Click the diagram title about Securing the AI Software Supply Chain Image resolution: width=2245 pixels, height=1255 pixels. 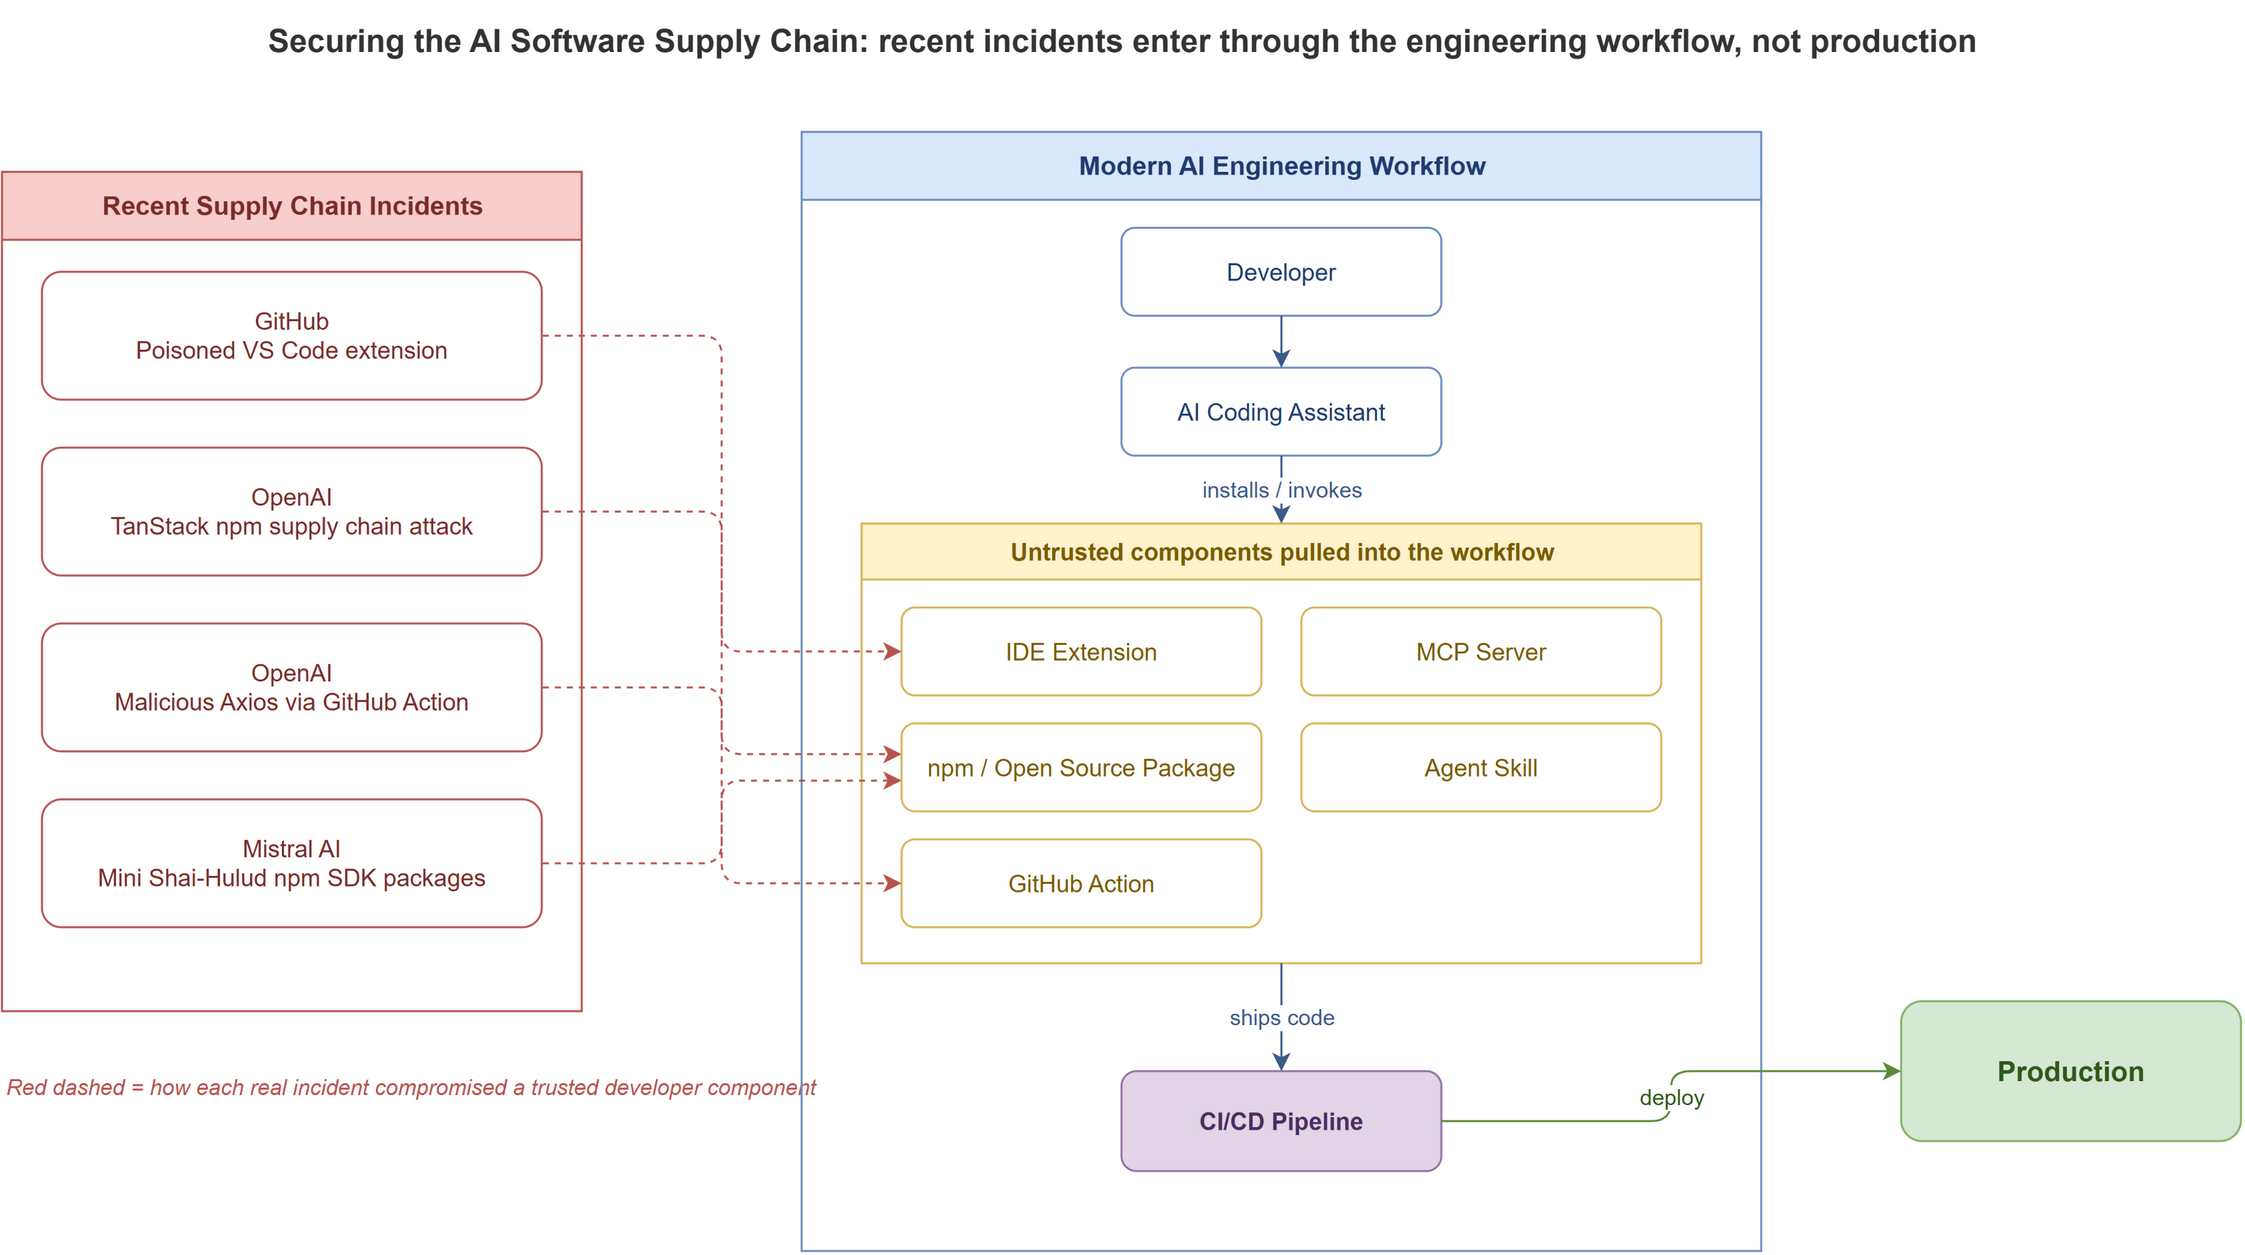[1122, 41]
